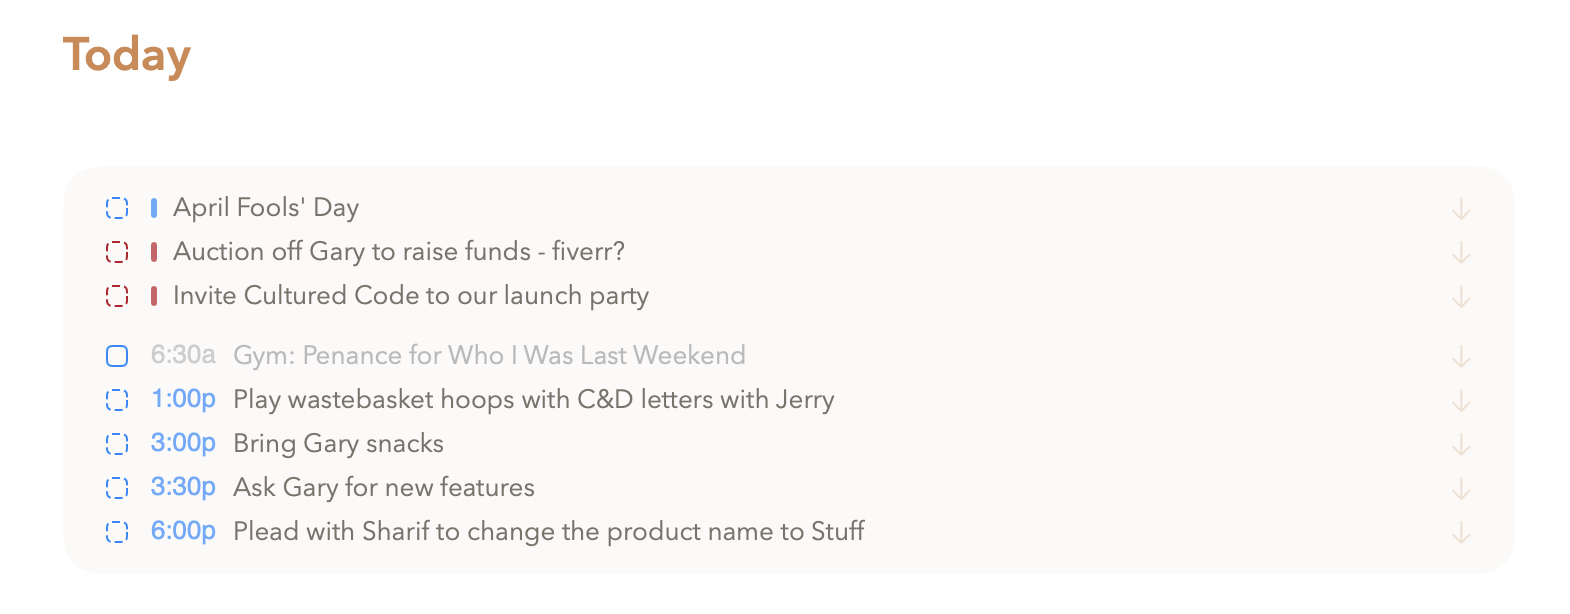Check the Plead with Sharif box
This screenshot has height=614, width=1570.
(x=117, y=532)
